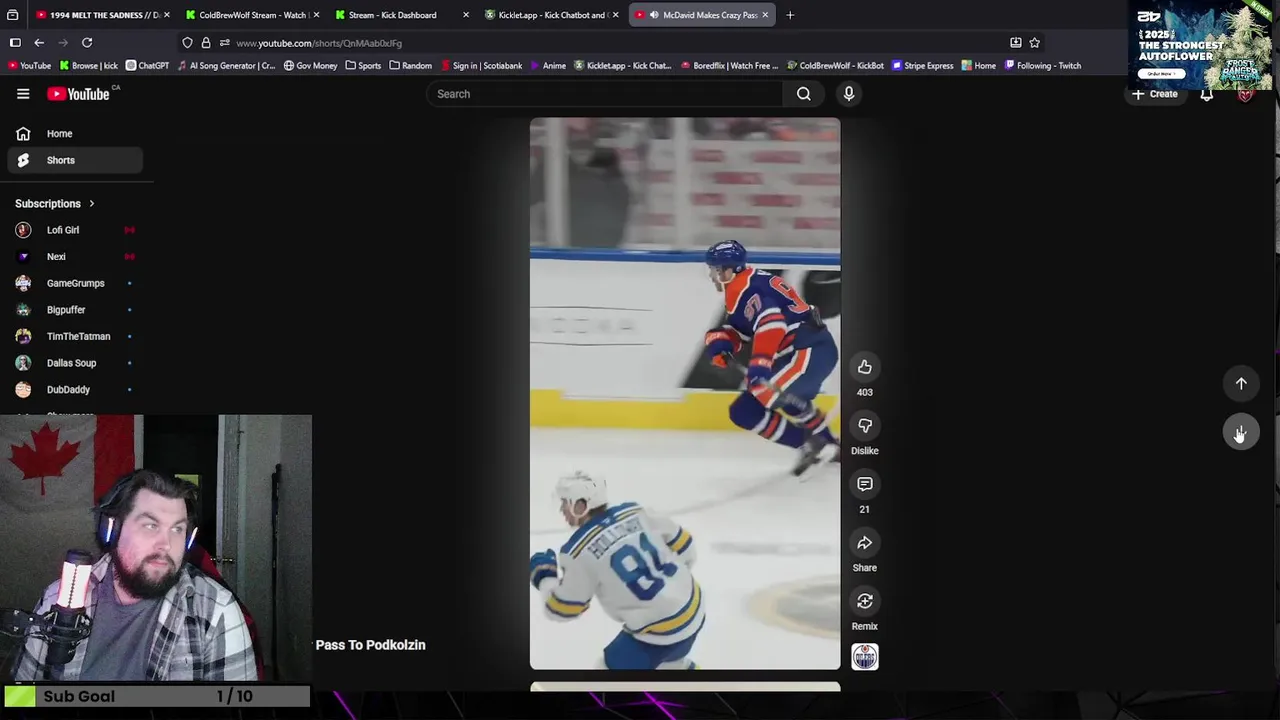Click the Create button
1280x720 pixels.
coord(1155,94)
